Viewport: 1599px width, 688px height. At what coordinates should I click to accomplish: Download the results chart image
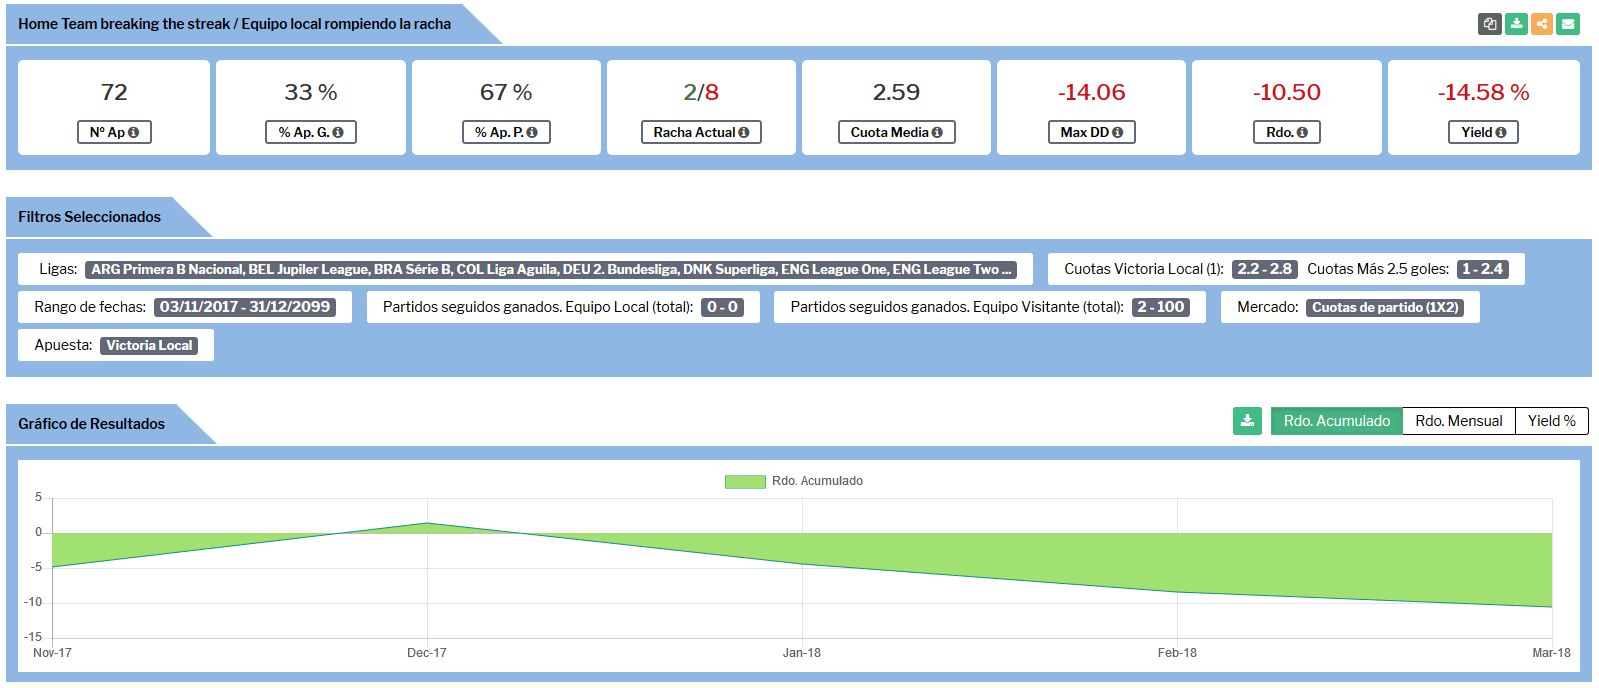tap(1247, 421)
